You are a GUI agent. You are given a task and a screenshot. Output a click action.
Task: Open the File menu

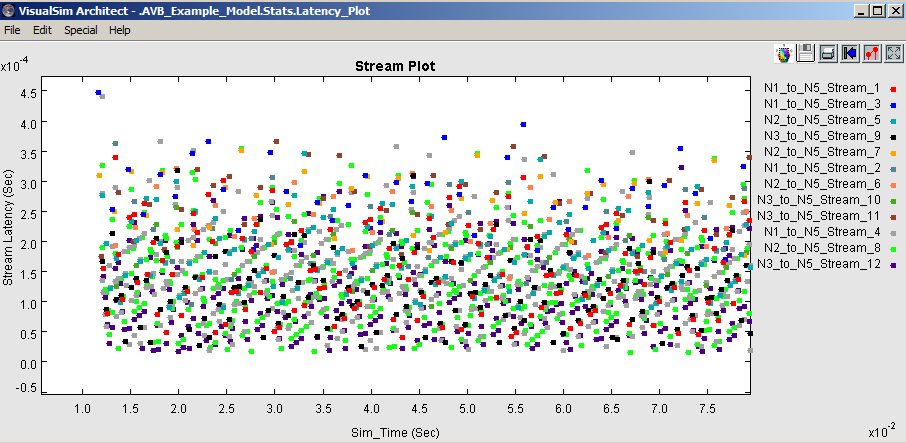click(12, 30)
